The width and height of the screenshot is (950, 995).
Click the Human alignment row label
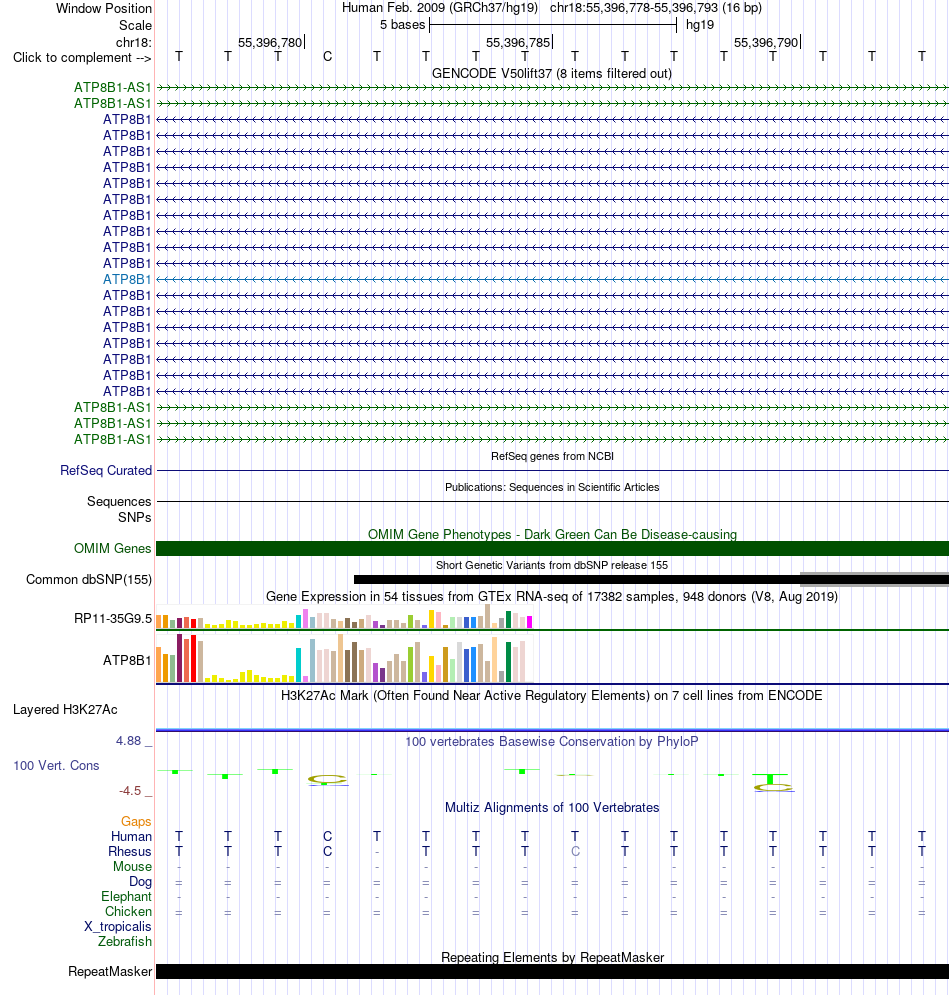coord(131,836)
